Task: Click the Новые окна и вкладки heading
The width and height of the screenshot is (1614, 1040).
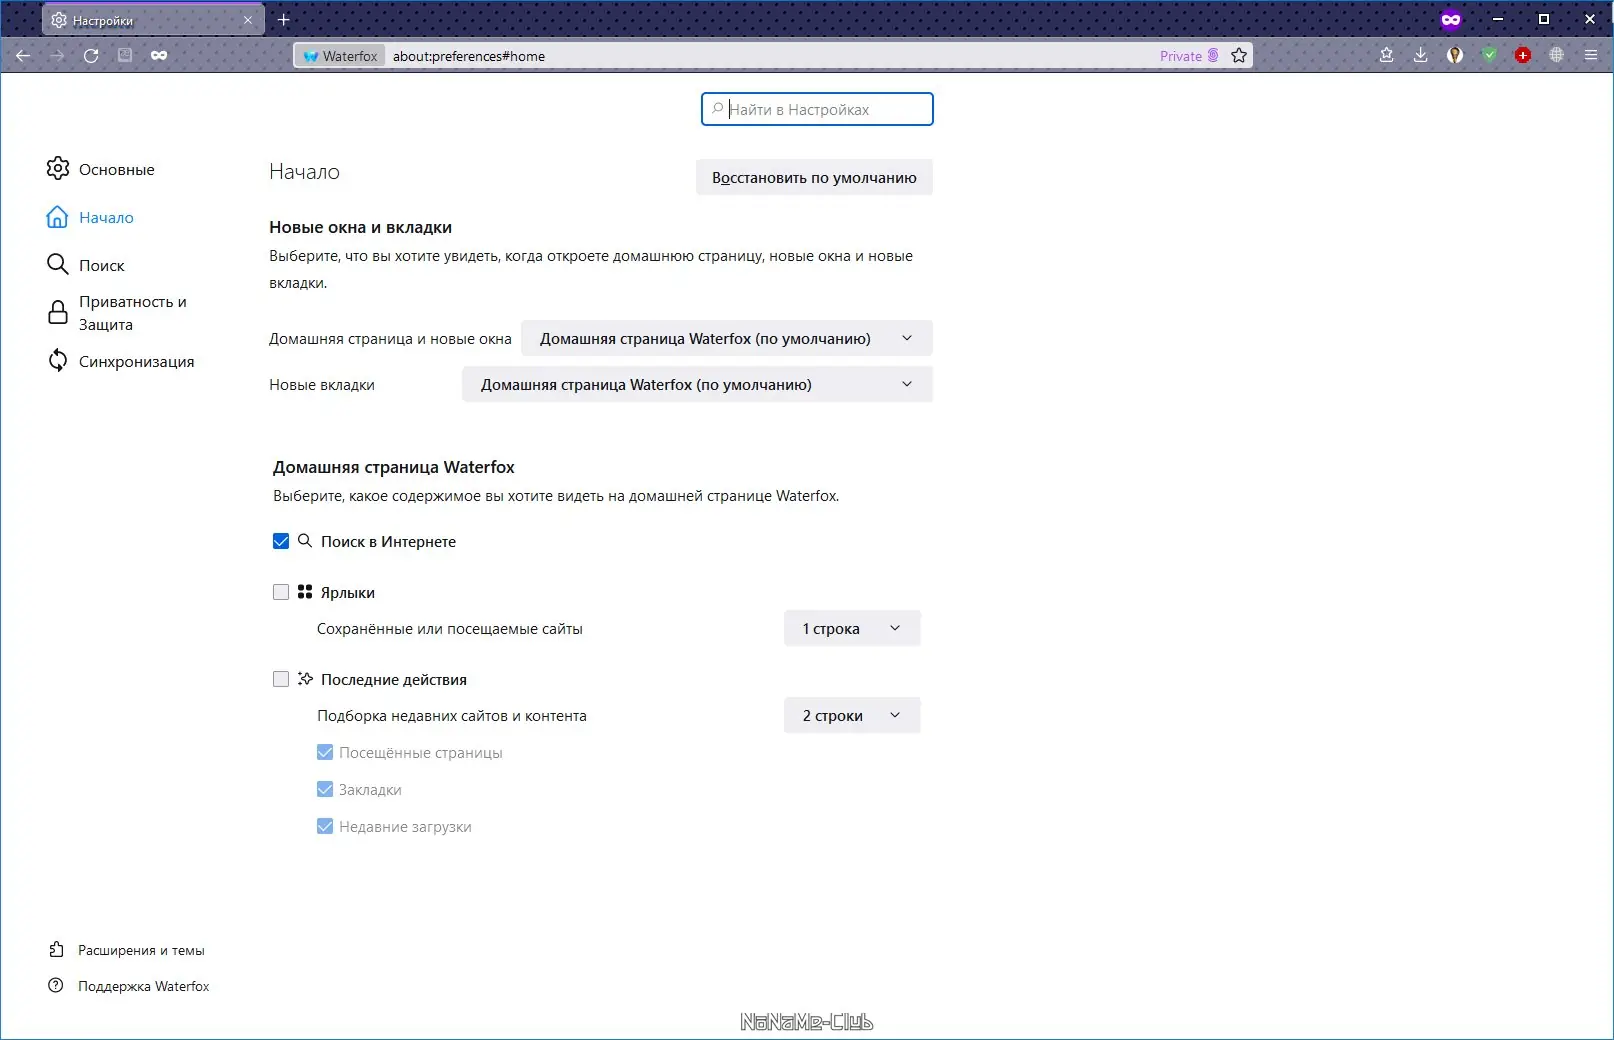Action: coord(360,227)
